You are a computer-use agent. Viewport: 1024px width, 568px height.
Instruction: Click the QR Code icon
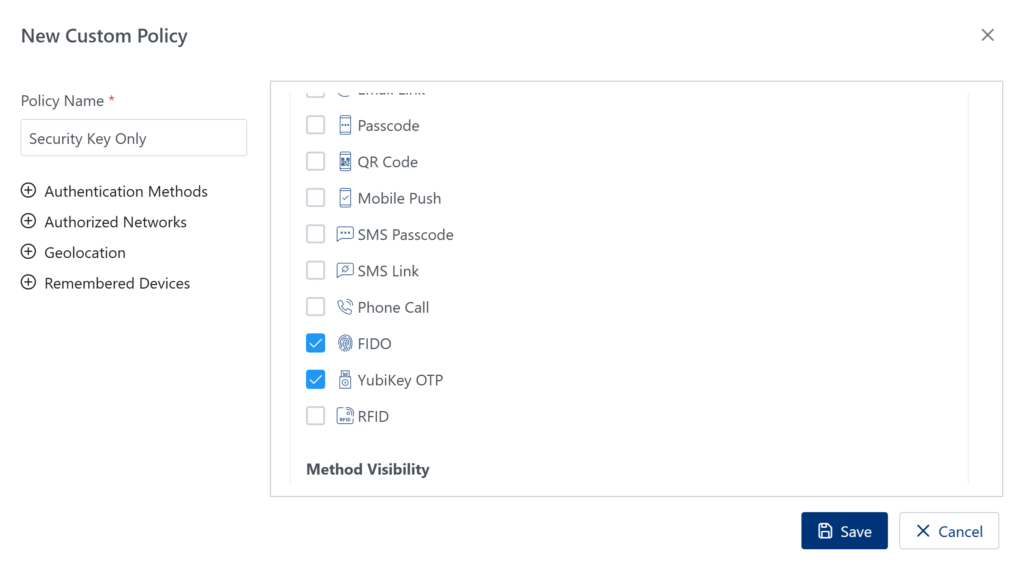(345, 162)
